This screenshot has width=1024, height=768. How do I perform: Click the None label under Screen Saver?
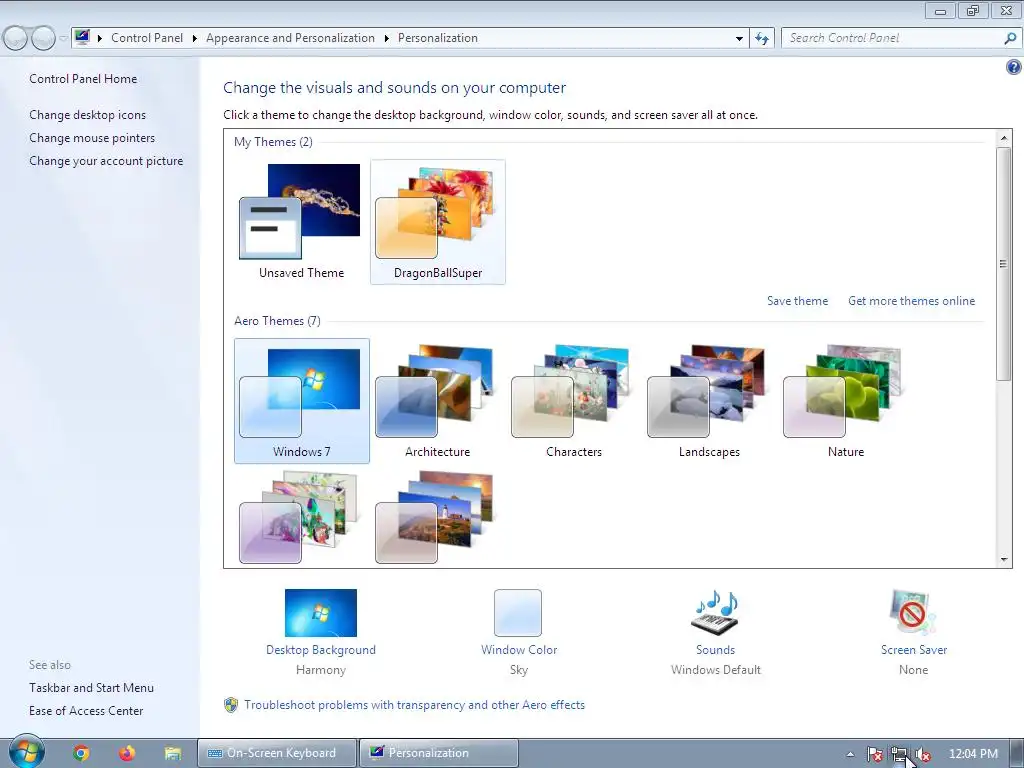pyautogui.click(x=913, y=670)
